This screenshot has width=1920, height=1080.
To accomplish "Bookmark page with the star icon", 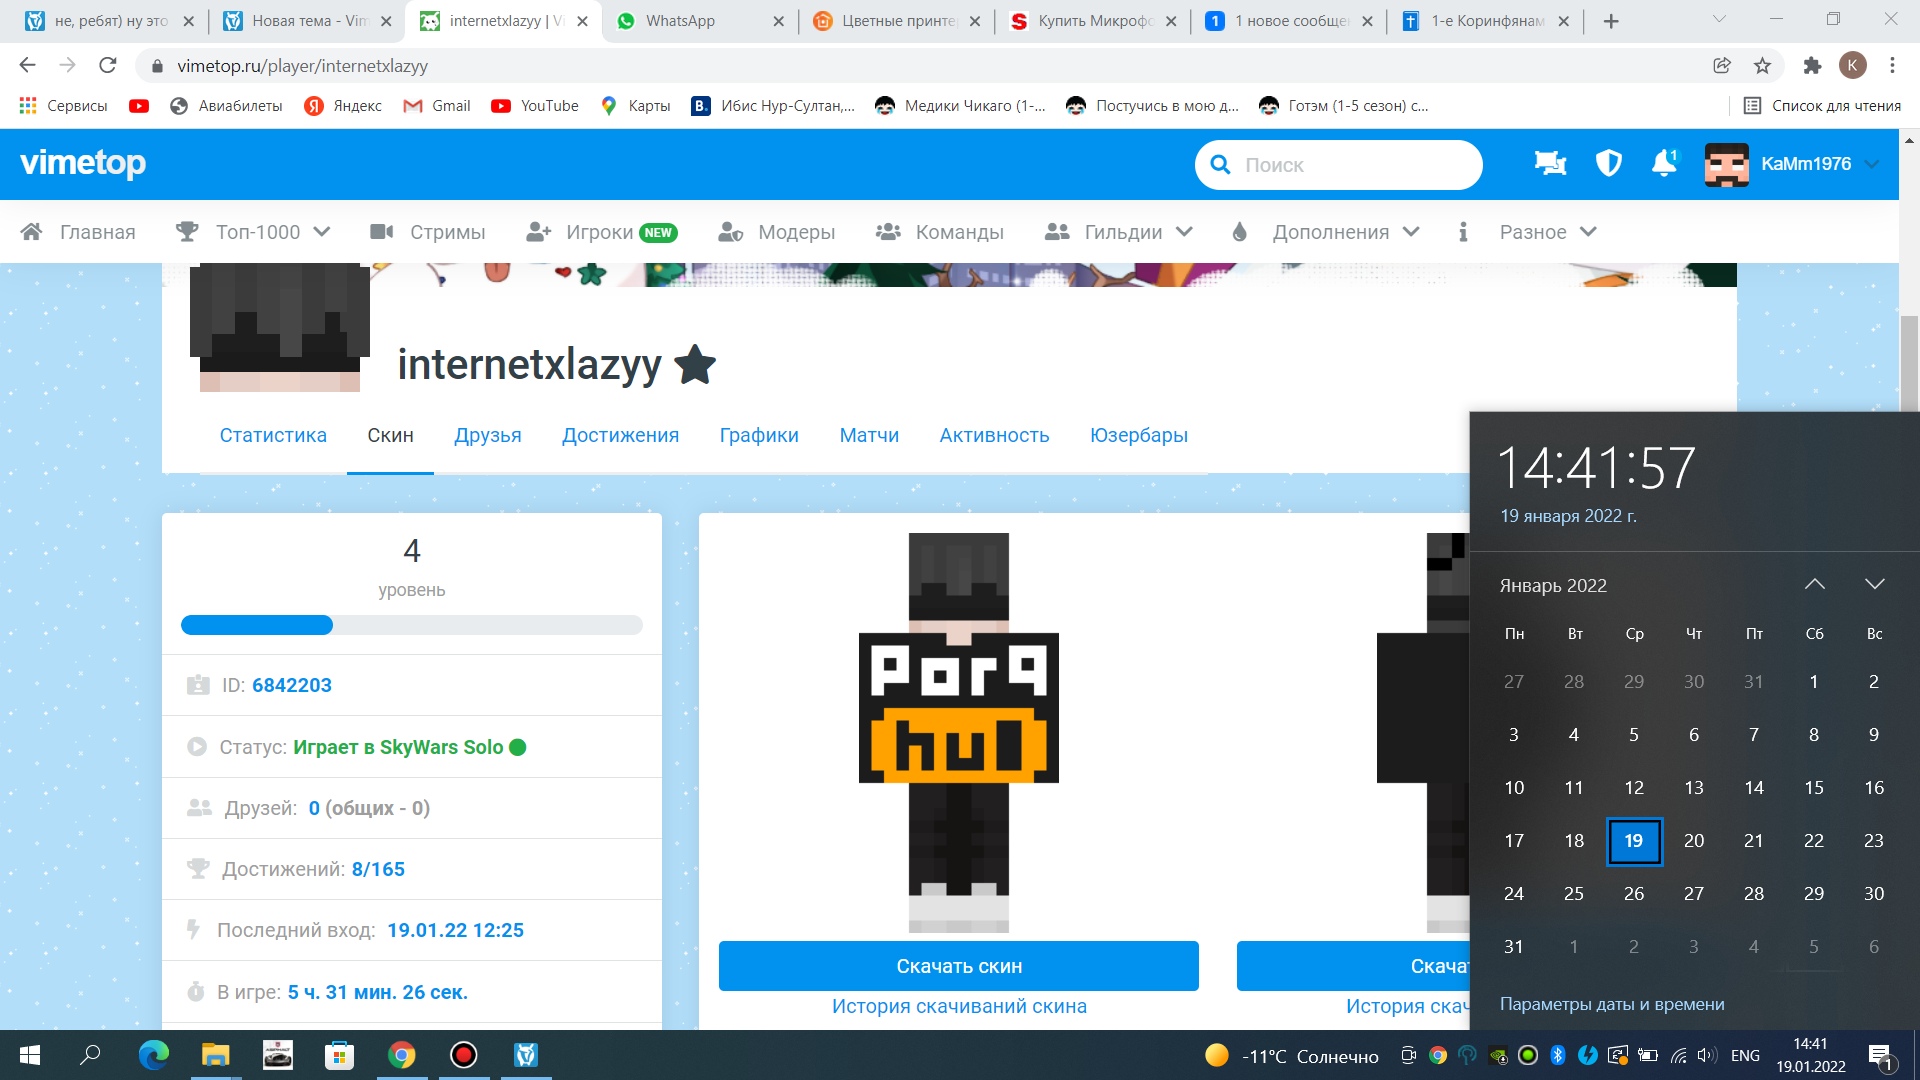I will [x=1762, y=66].
